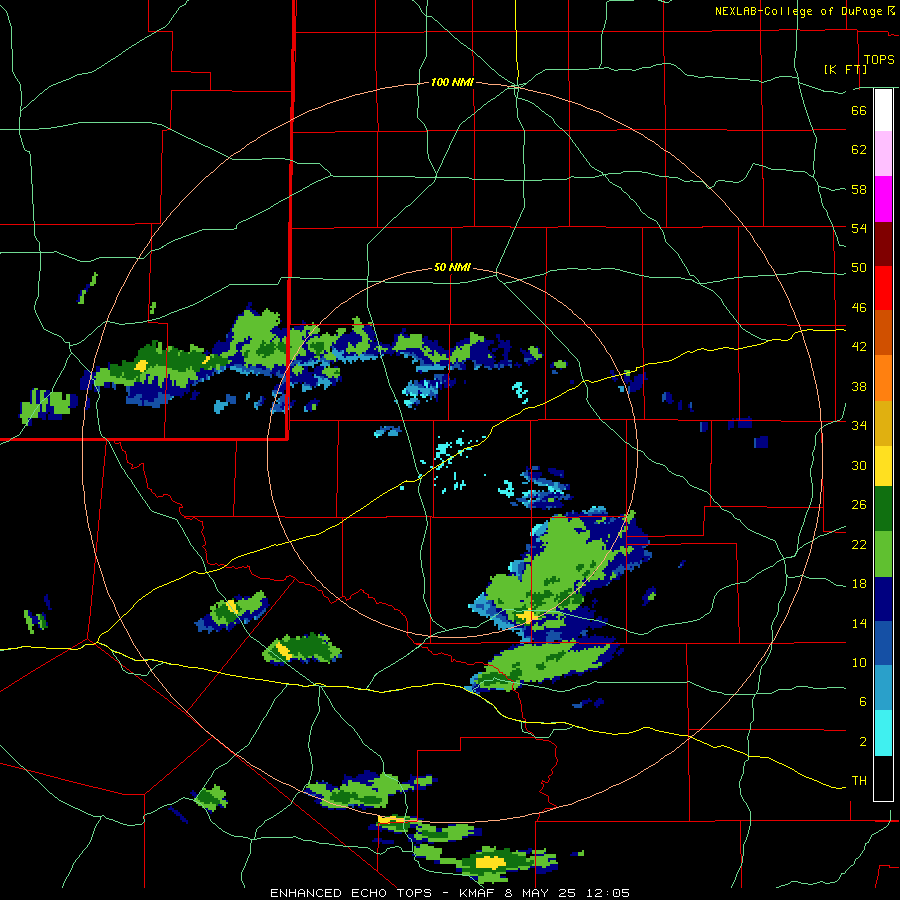Pick the light orange legend swatch
Screen dimensions: 900x900
883,378
